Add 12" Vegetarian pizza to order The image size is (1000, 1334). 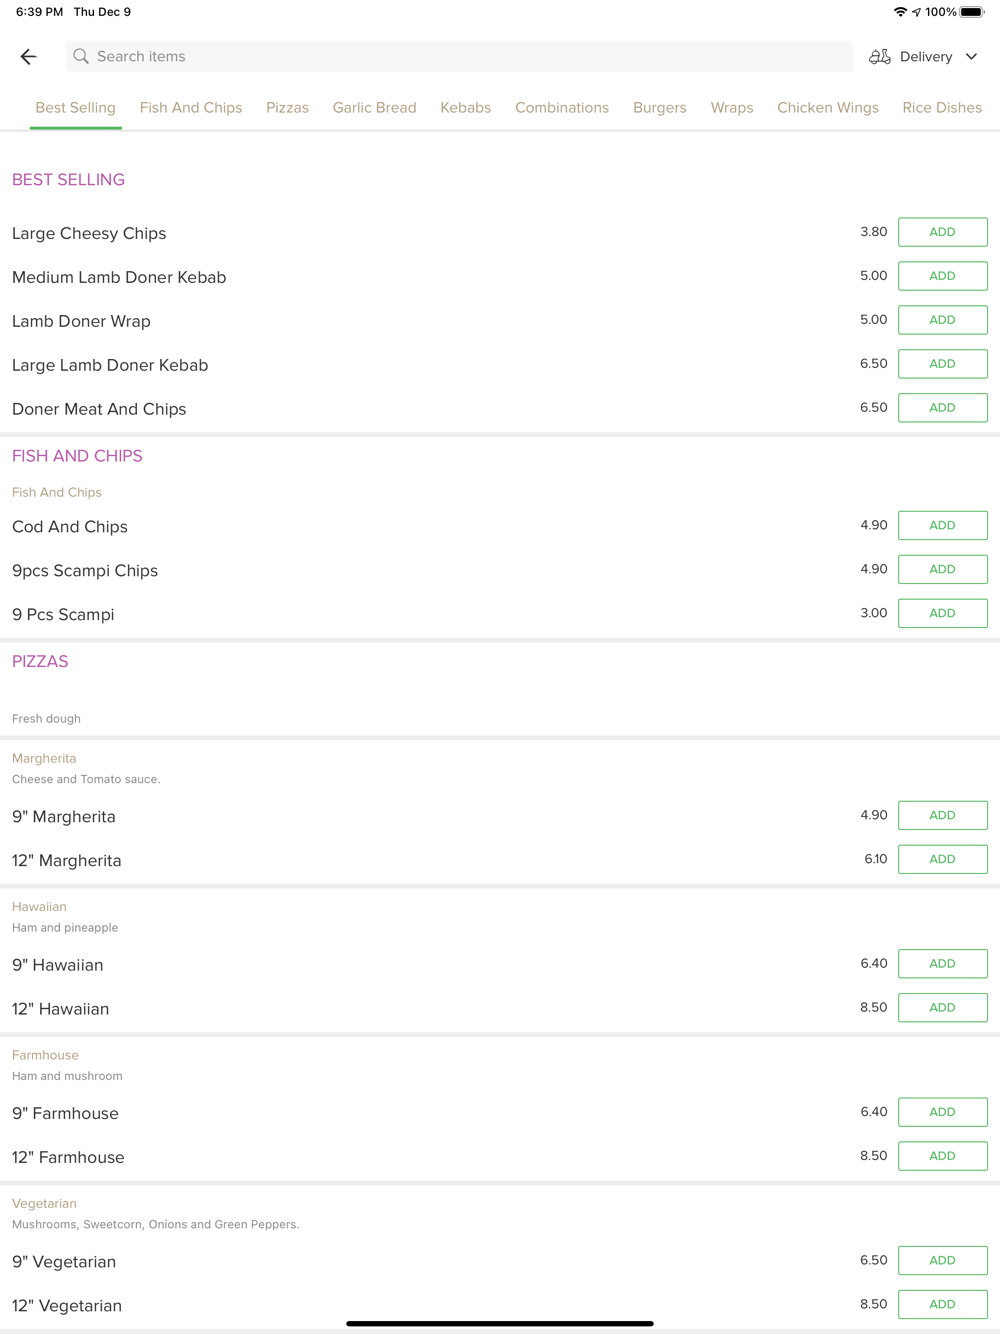942,1304
